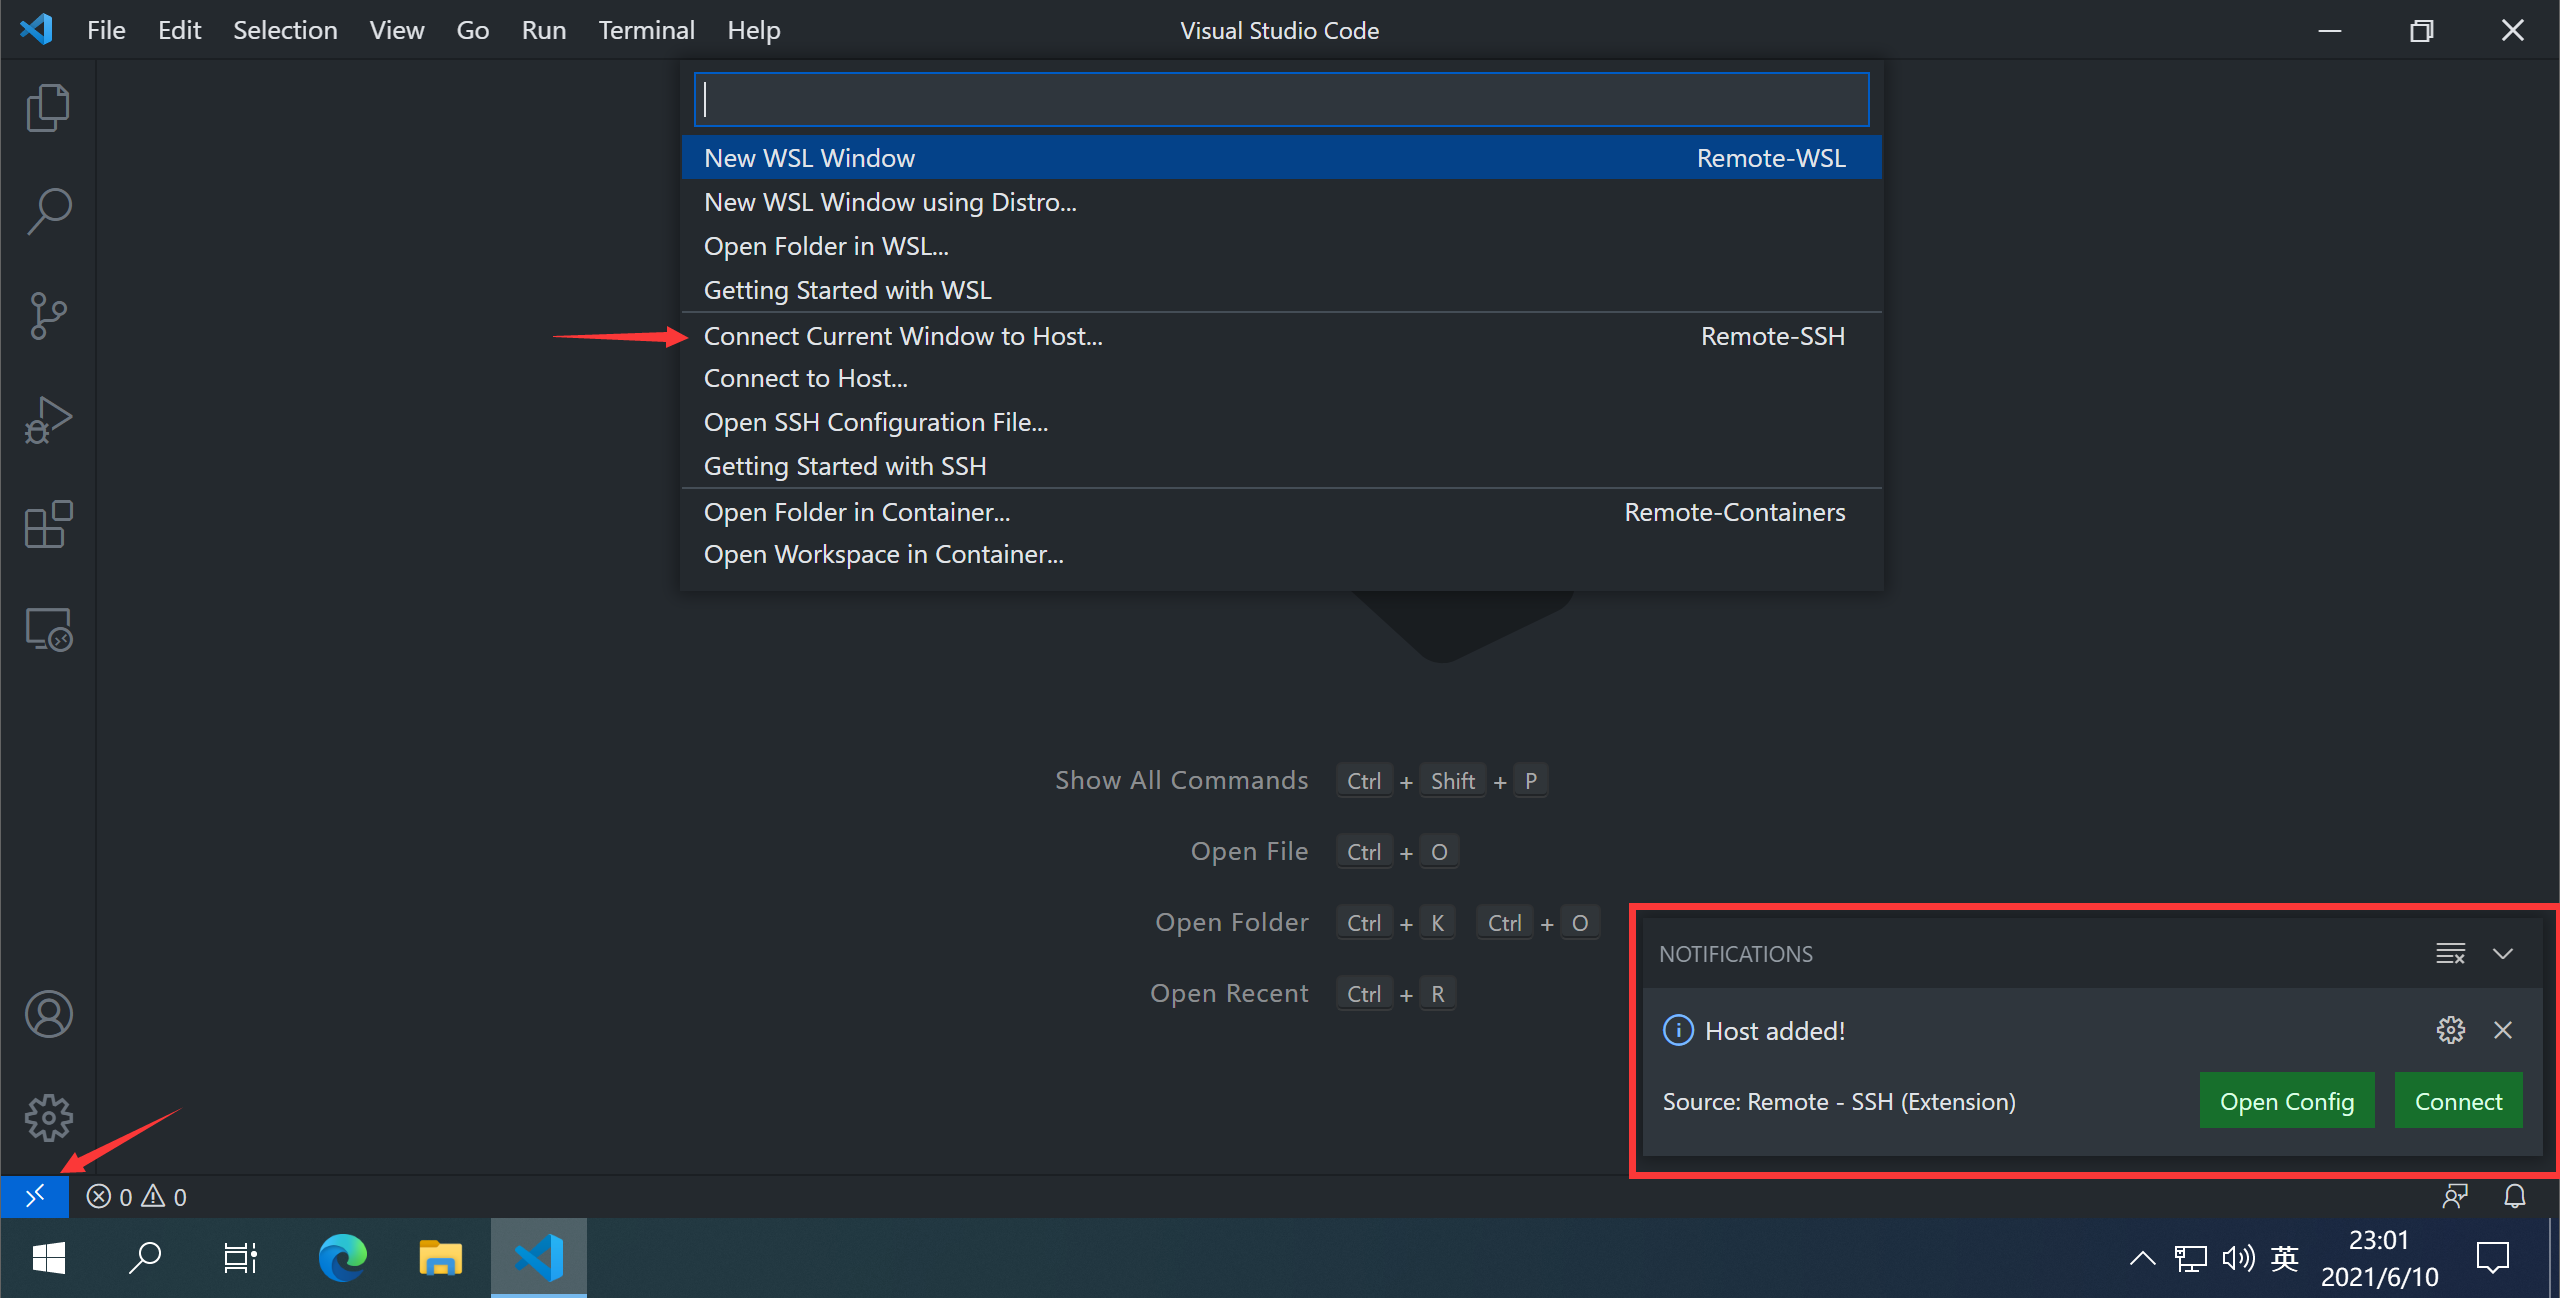2560x1298 pixels.
Task: Click the Search icon in sidebar
Action: [x=45, y=210]
